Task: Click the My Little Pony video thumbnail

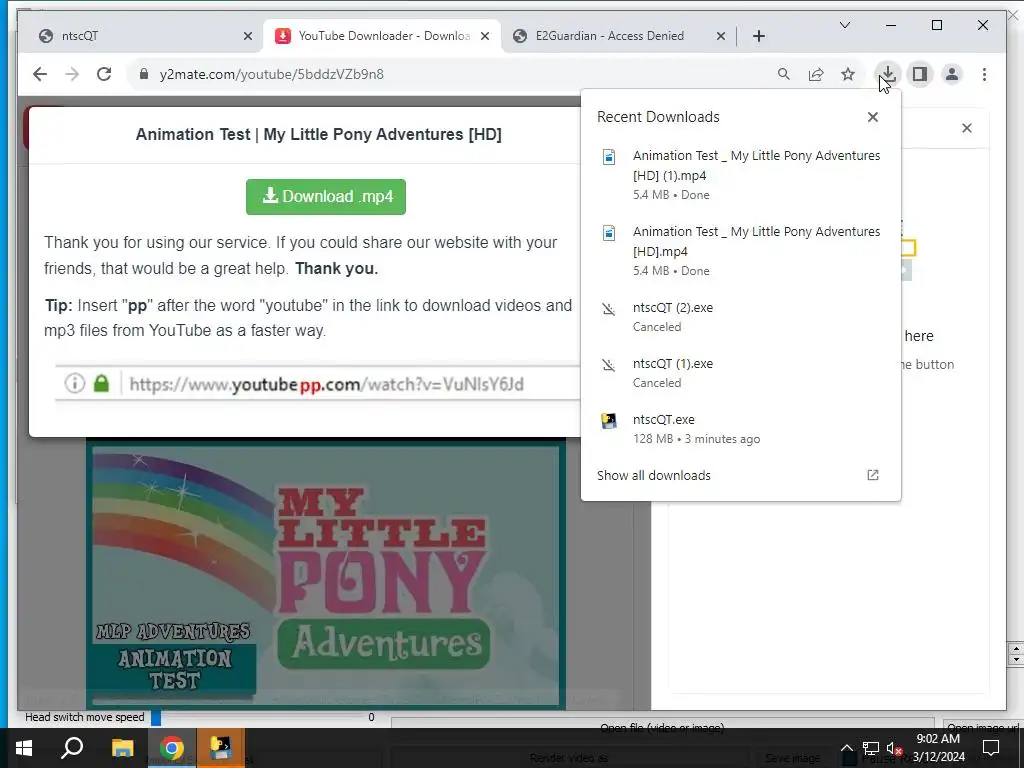Action: tap(326, 575)
